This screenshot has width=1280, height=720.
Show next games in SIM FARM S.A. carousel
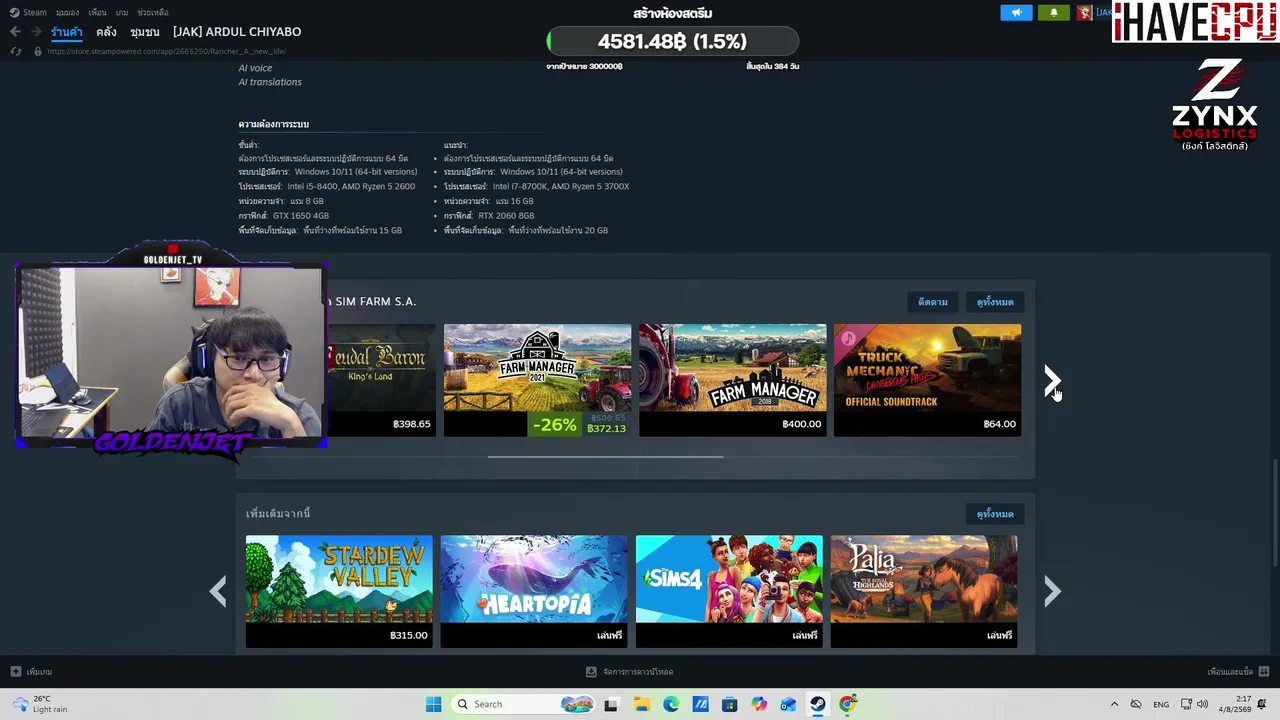(1051, 380)
